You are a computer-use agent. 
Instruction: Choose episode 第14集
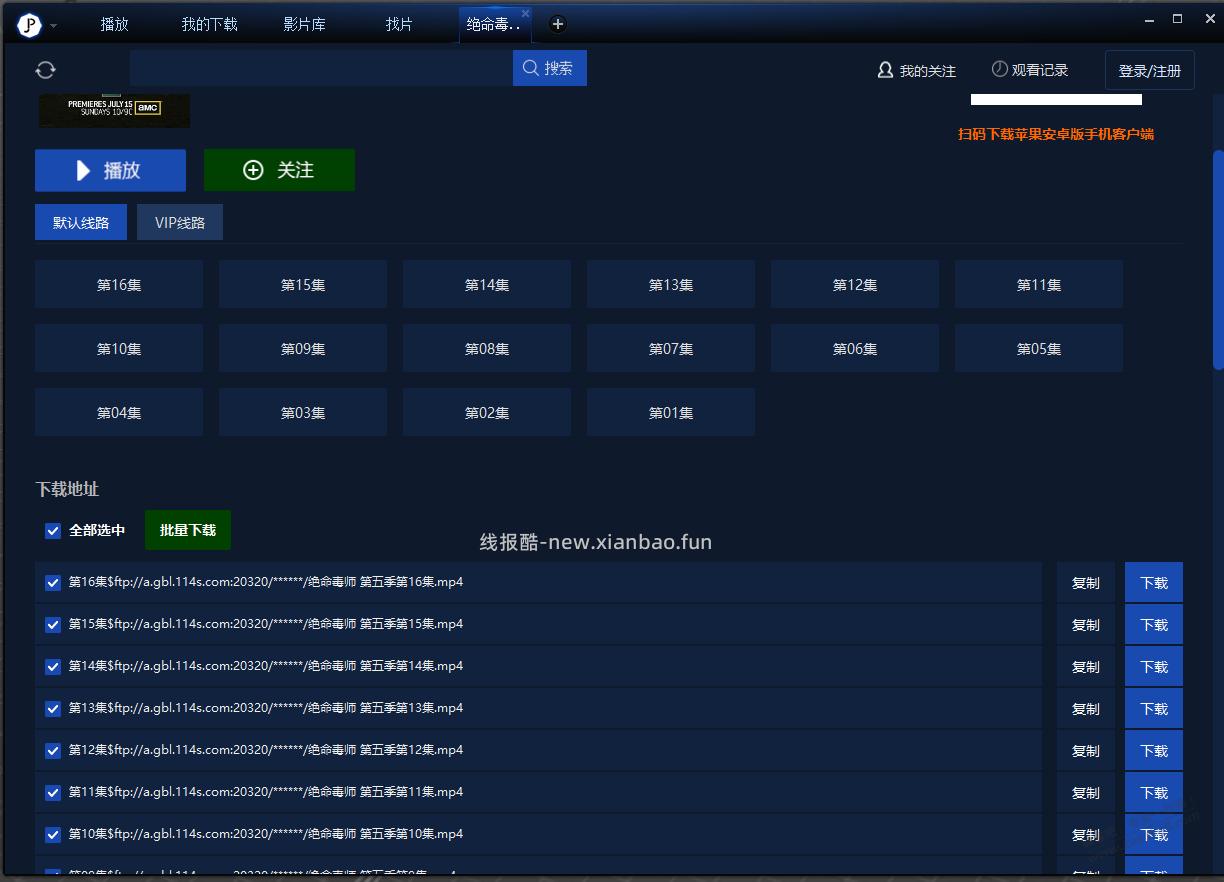pyautogui.click(x=487, y=285)
